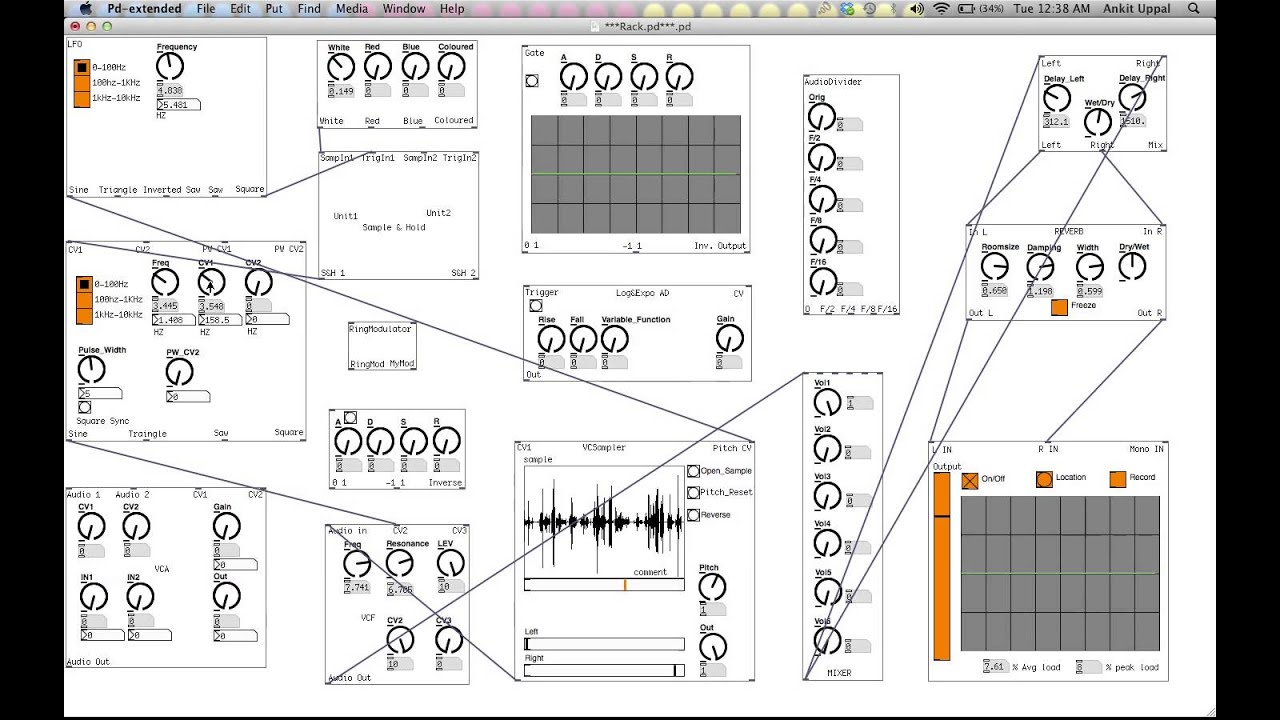Screen dimensions: 1280x720
Task: Click the reverb Roomsize knob
Action: pyautogui.click(x=994, y=266)
